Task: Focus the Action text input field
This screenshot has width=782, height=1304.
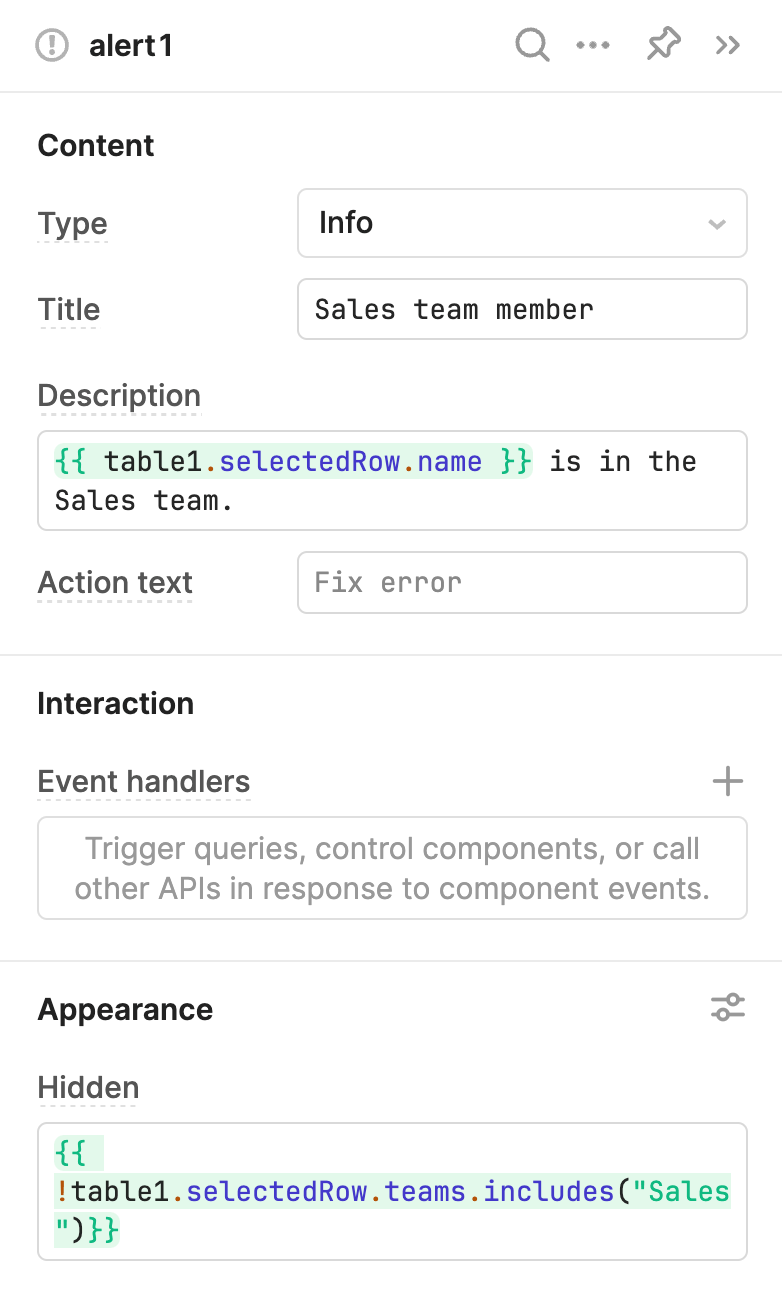Action: [x=522, y=582]
